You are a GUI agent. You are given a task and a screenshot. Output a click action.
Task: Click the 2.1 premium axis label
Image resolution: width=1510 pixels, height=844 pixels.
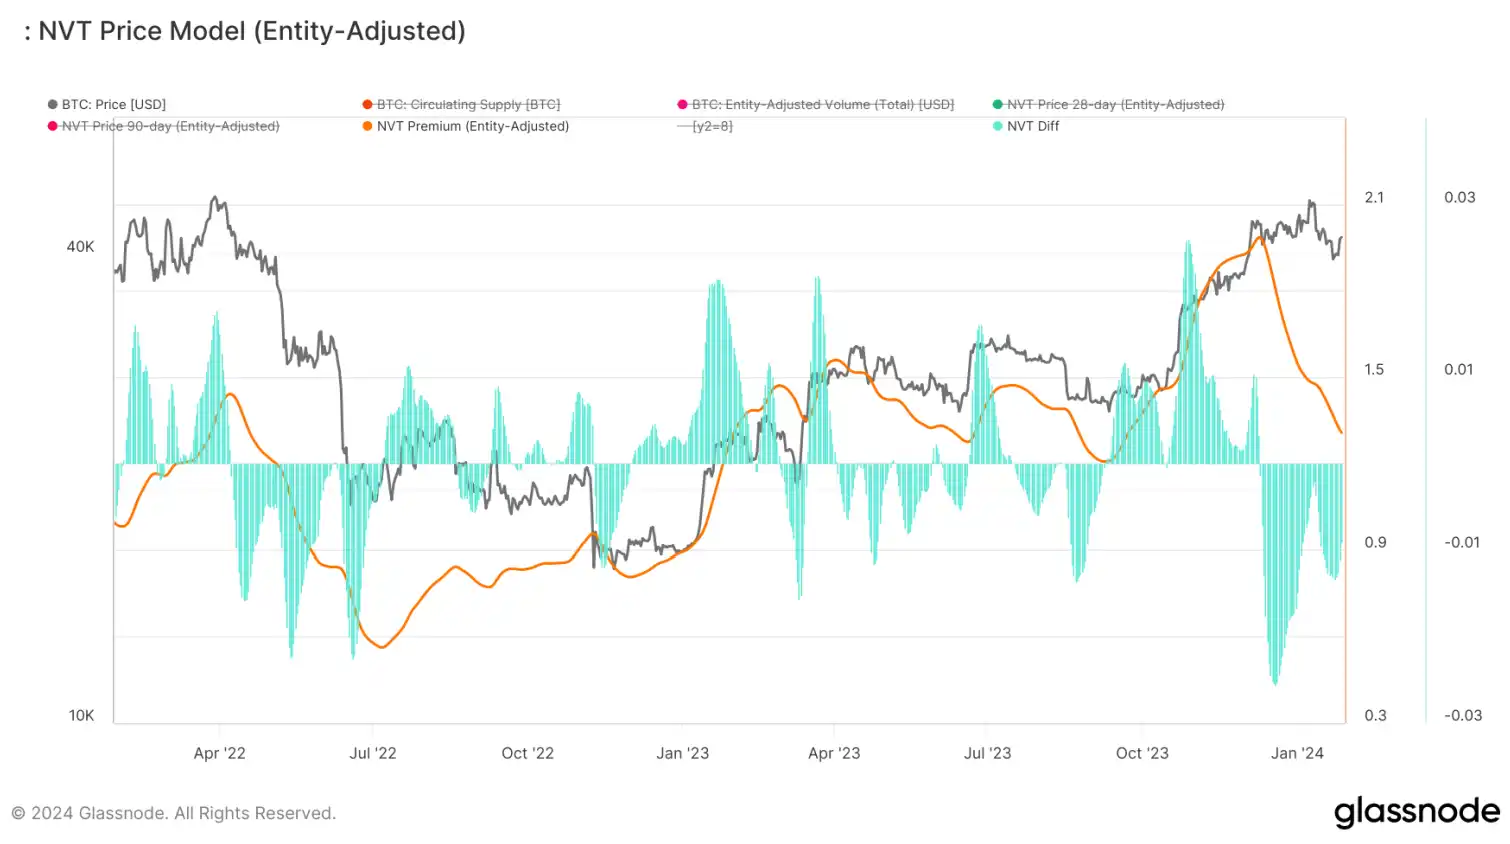tap(1375, 197)
